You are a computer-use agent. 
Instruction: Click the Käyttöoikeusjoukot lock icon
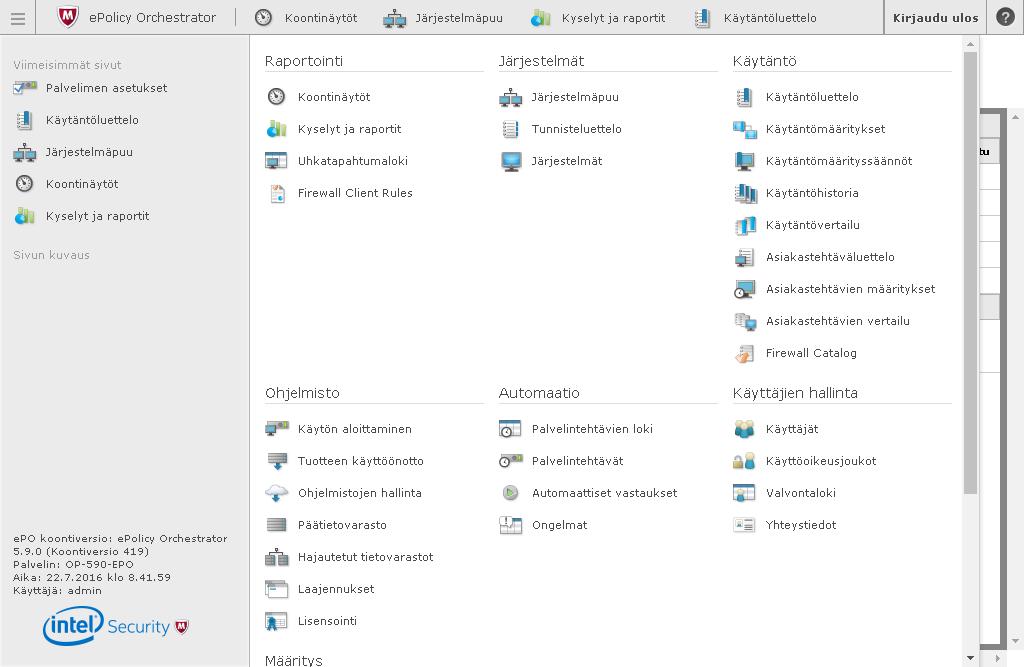[x=744, y=461]
